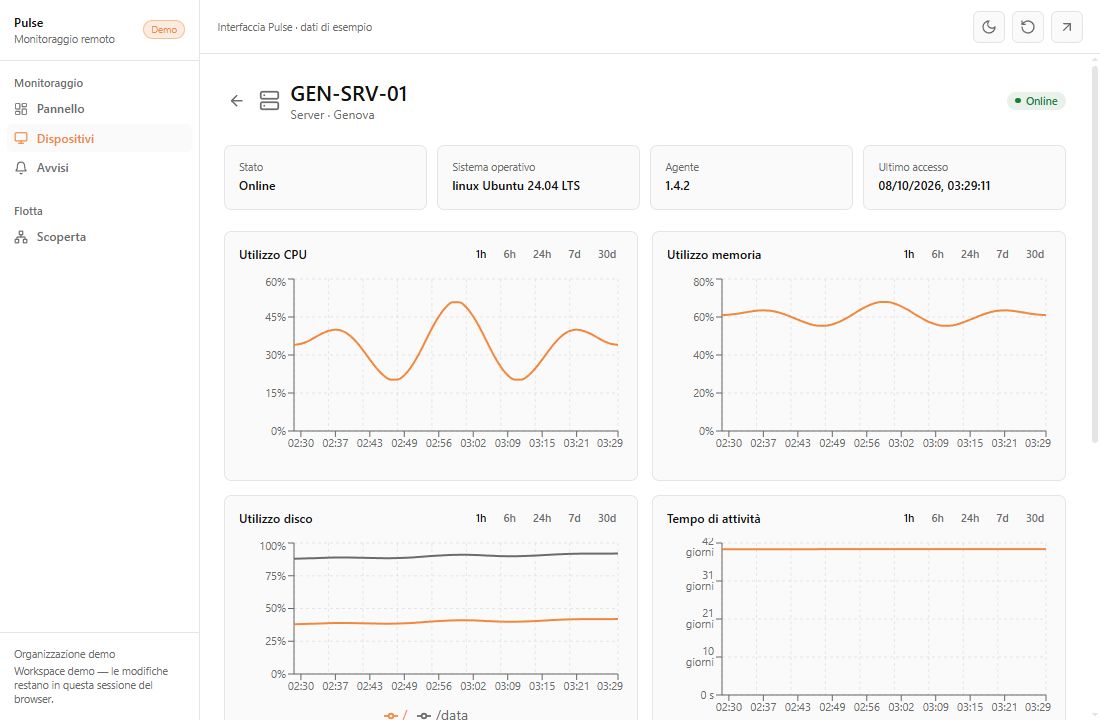Click the page vertical scrollbar
The image size is (1100, 720).
(x=1094, y=253)
